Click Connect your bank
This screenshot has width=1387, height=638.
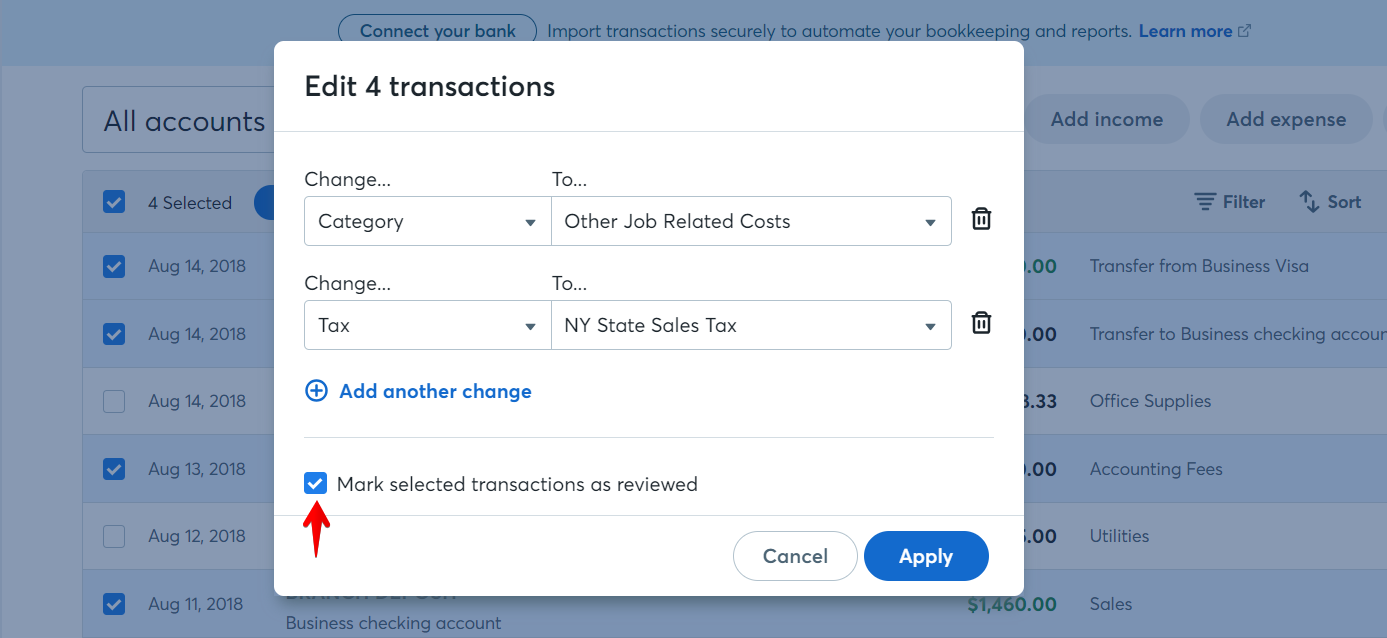(436, 31)
